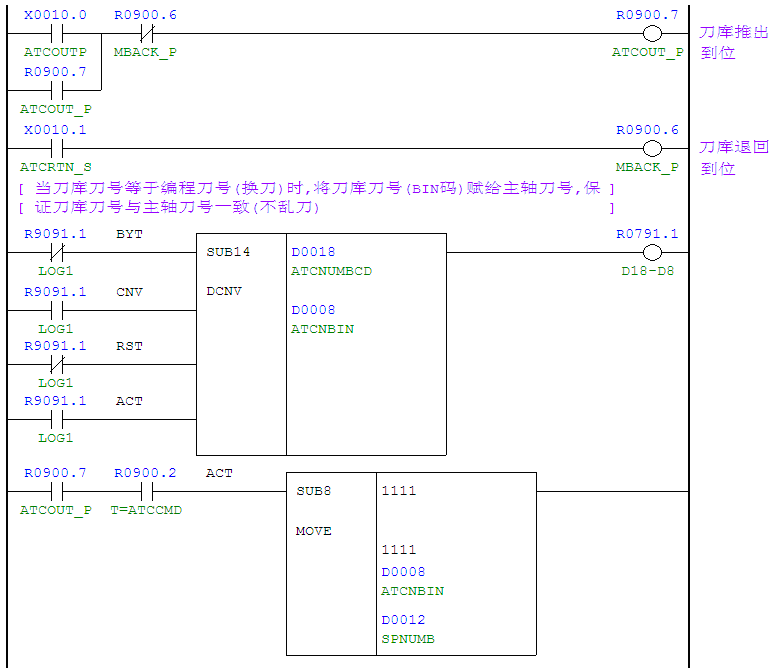Click the R0900.7 ATCOUT_P output coil
Image resolution: width=774 pixels, height=670 pixels.
point(653,33)
